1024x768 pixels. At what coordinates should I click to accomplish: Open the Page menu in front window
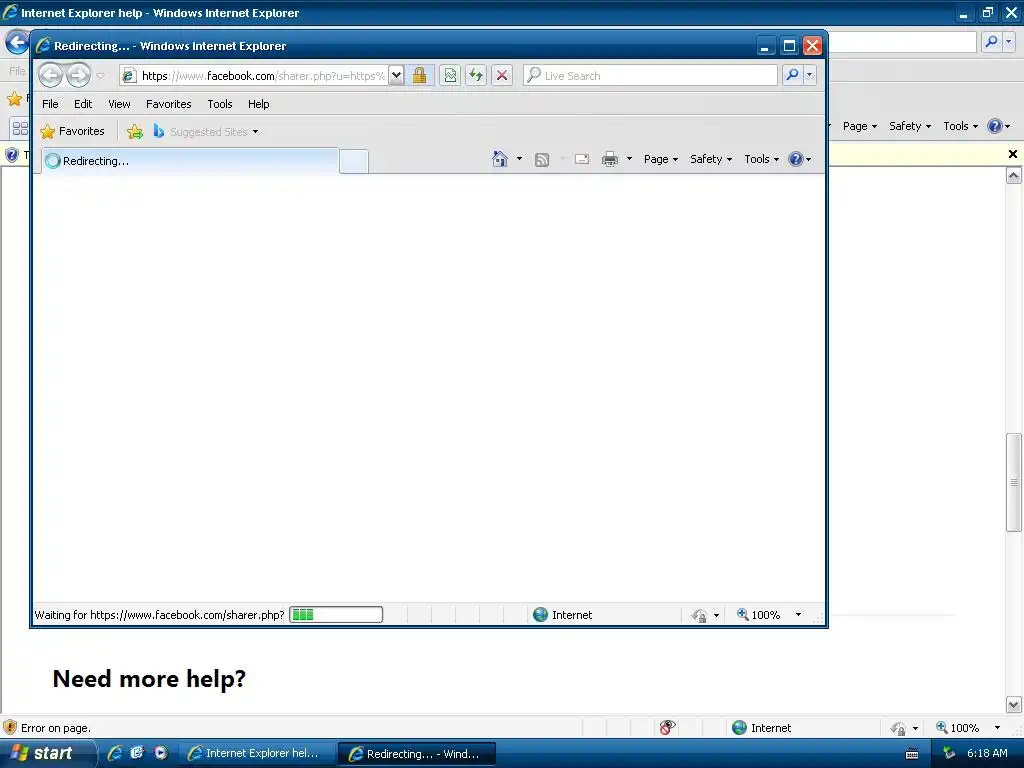(x=661, y=159)
